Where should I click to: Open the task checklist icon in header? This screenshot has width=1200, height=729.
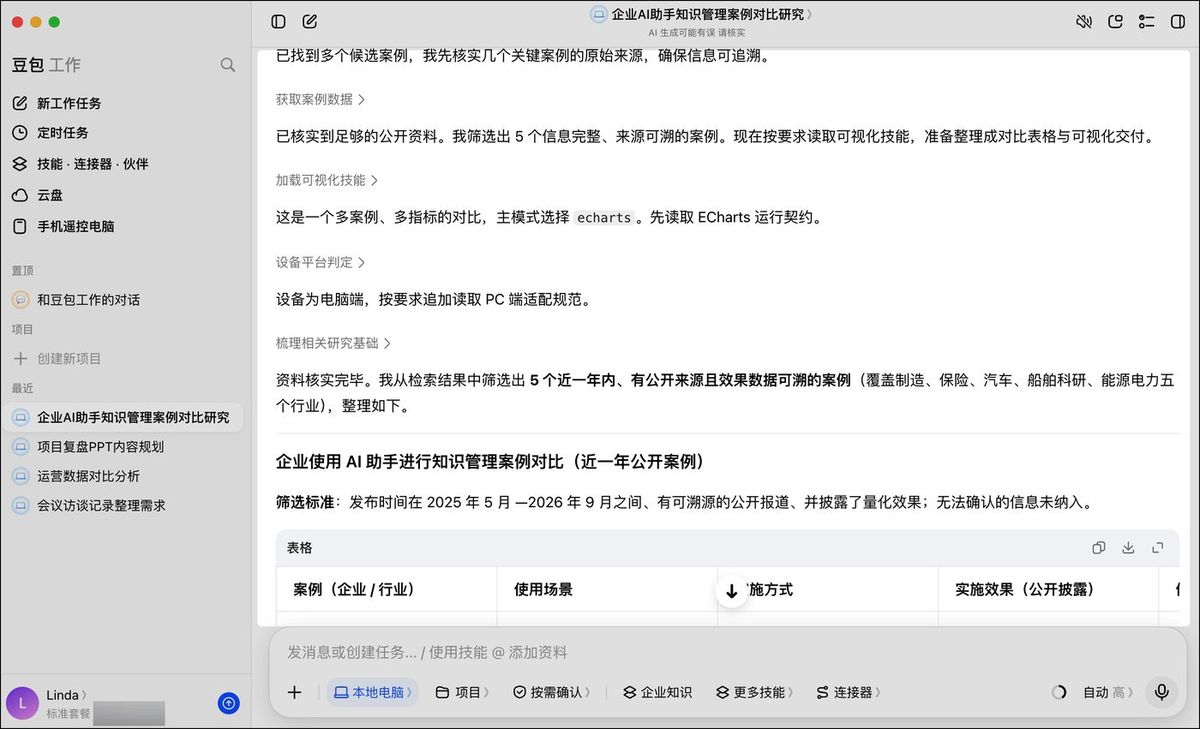pyautogui.click(x=1146, y=21)
